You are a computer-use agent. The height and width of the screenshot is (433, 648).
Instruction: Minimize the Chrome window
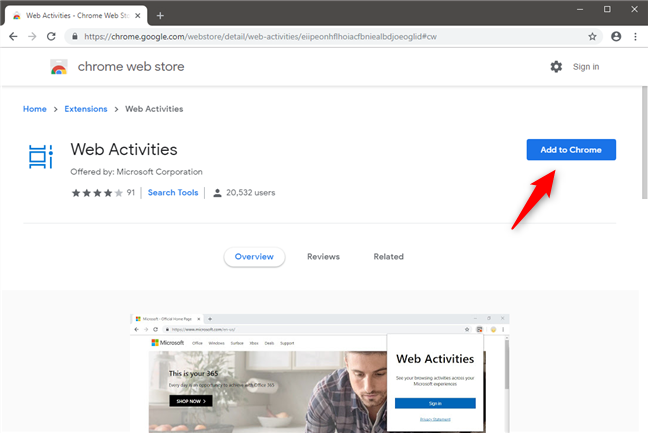[580, 9]
